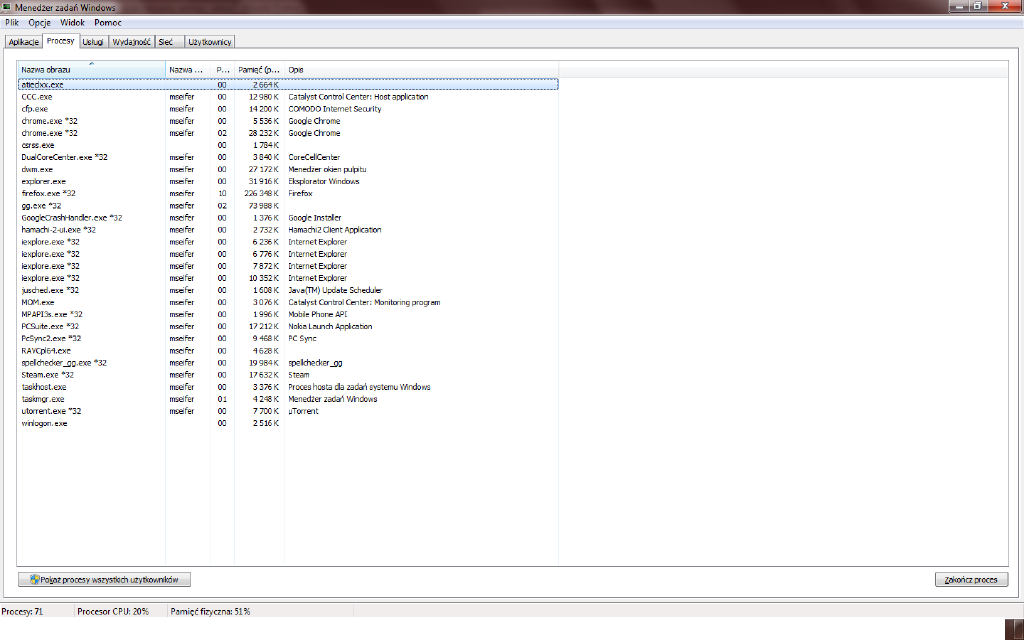Select the Procesy tab
Screen dimensions: 1024x640
[x=61, y=41]
